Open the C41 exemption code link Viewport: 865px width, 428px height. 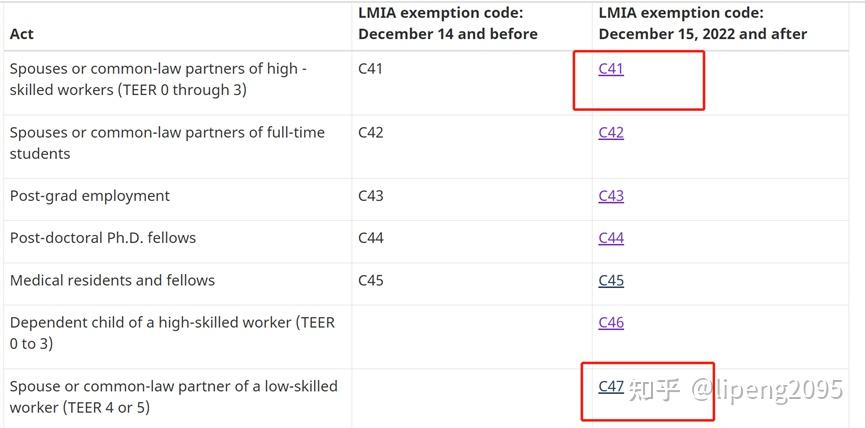pyautogui.click(x=611, y=69)
